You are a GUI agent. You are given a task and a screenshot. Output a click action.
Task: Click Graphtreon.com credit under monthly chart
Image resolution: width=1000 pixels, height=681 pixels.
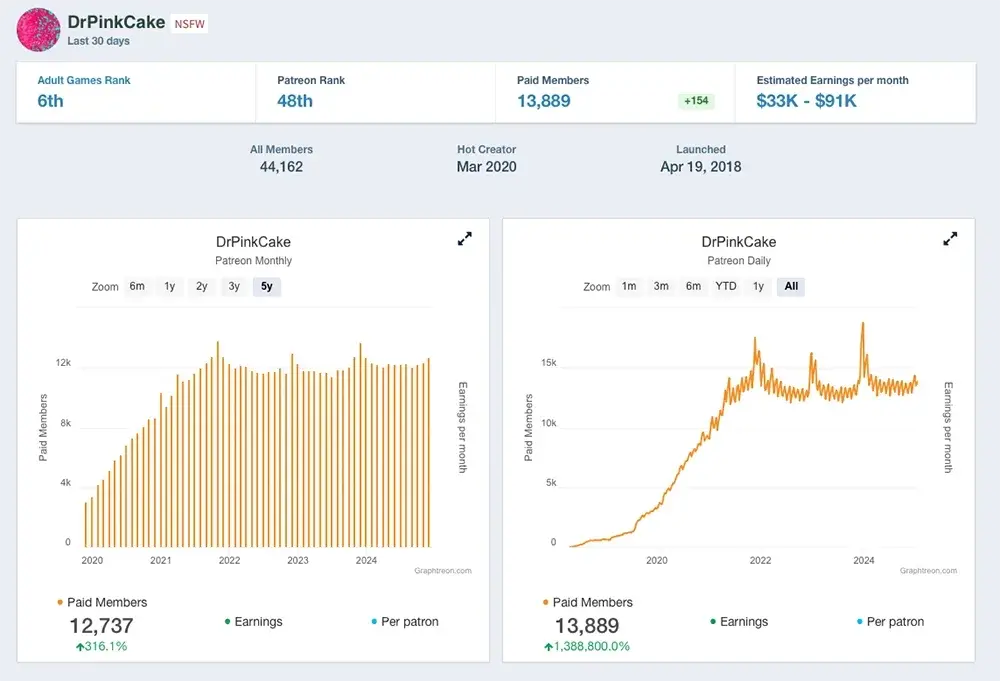point(443,571)
